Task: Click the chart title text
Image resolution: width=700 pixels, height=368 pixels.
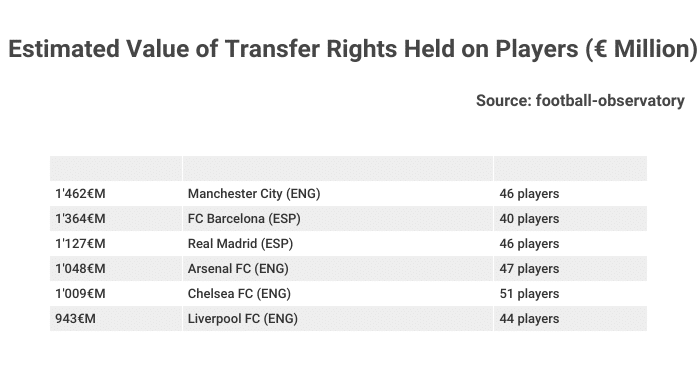Action: [353, 49]
